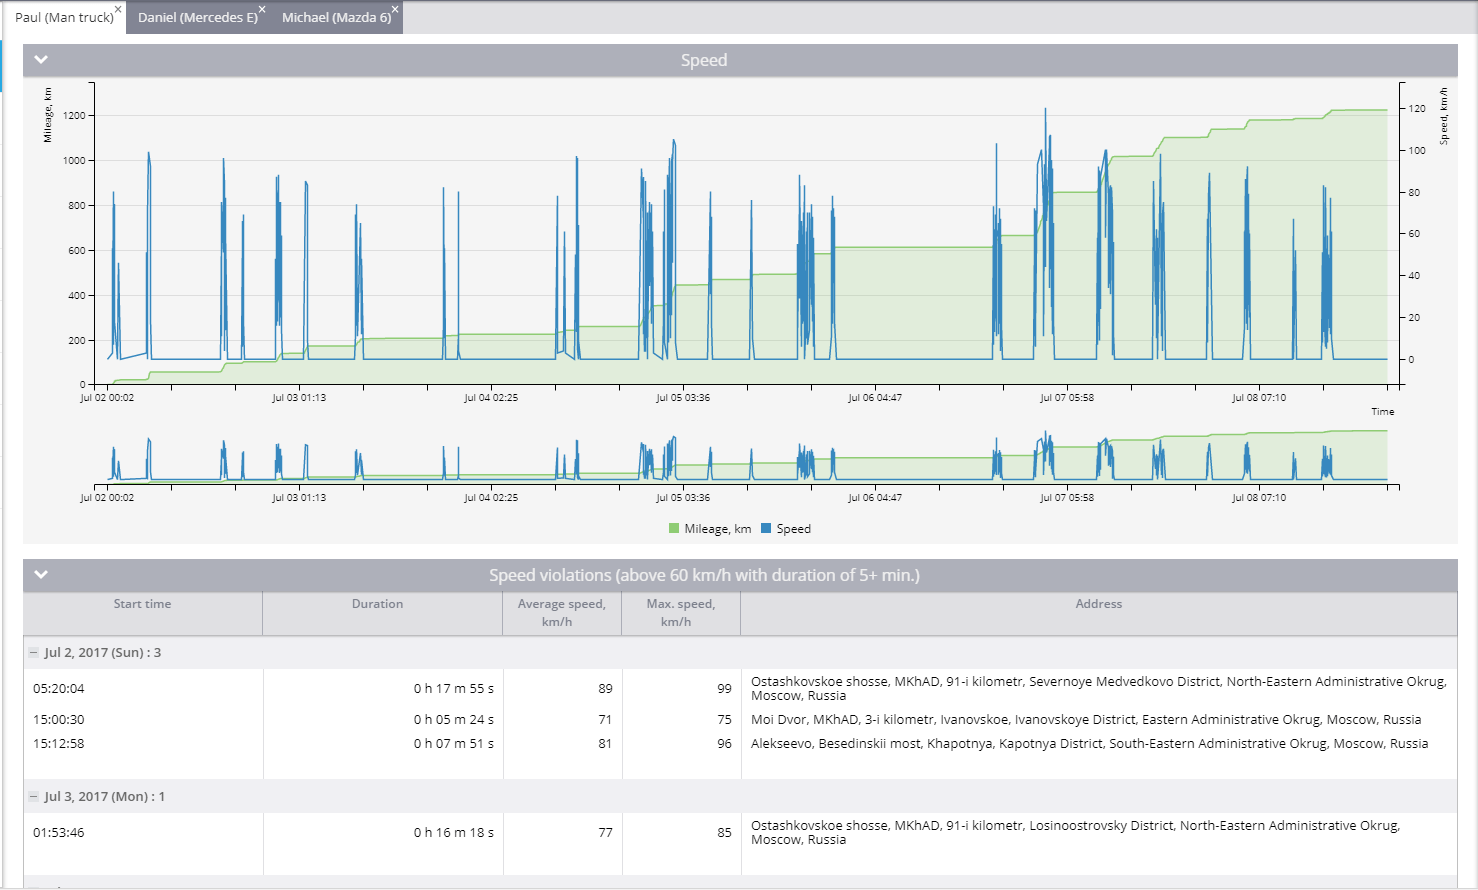Sort by Average speed column header
The height and width of the screenshot is (890, 1478).
(x=561, y=612)
